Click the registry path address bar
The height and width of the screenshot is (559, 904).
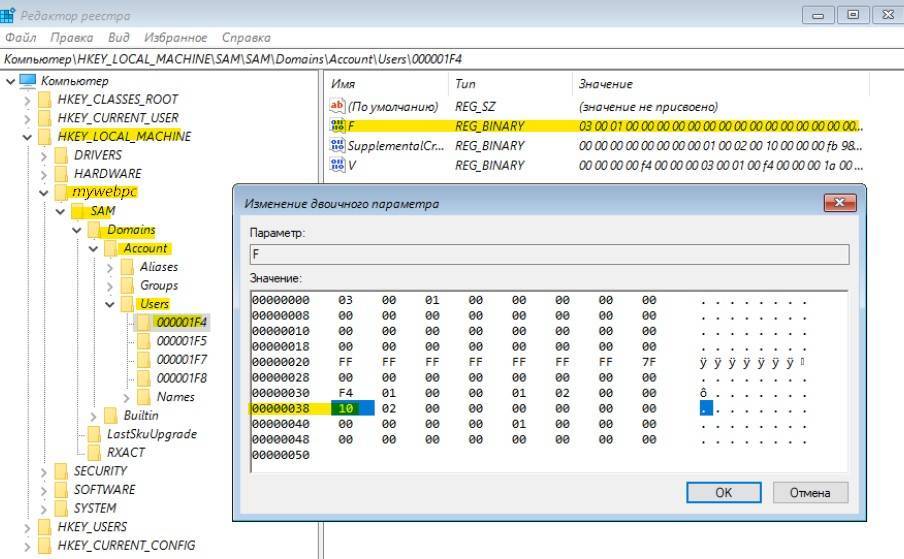[450, 59]
